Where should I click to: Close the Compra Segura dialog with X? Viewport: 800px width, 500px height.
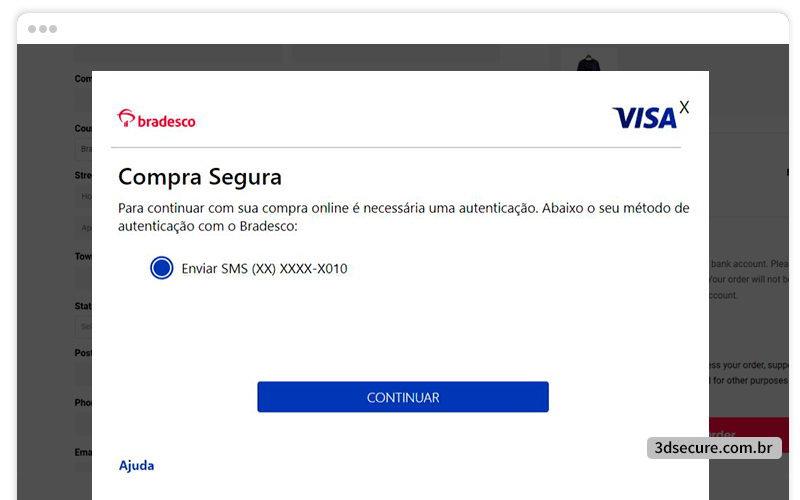[x=684, y=107]
